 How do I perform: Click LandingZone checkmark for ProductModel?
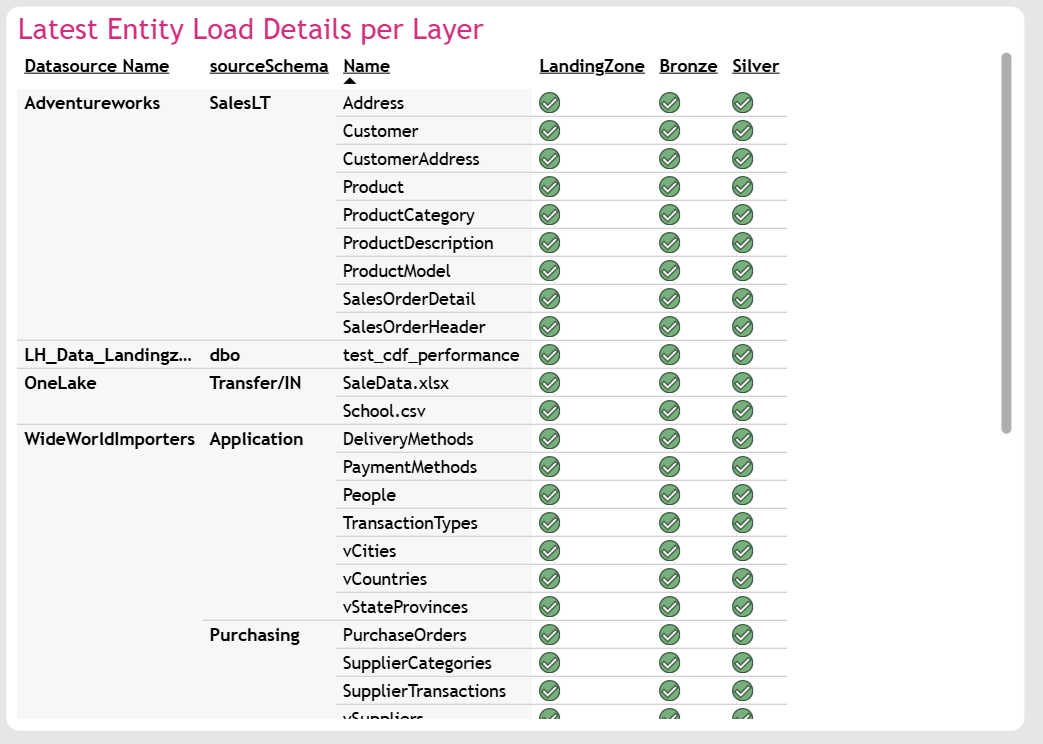point(549,270)
